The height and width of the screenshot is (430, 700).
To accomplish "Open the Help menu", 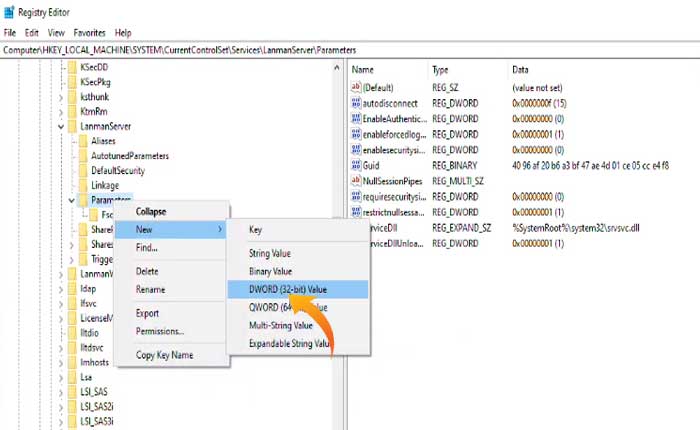I will coord(123,33).
